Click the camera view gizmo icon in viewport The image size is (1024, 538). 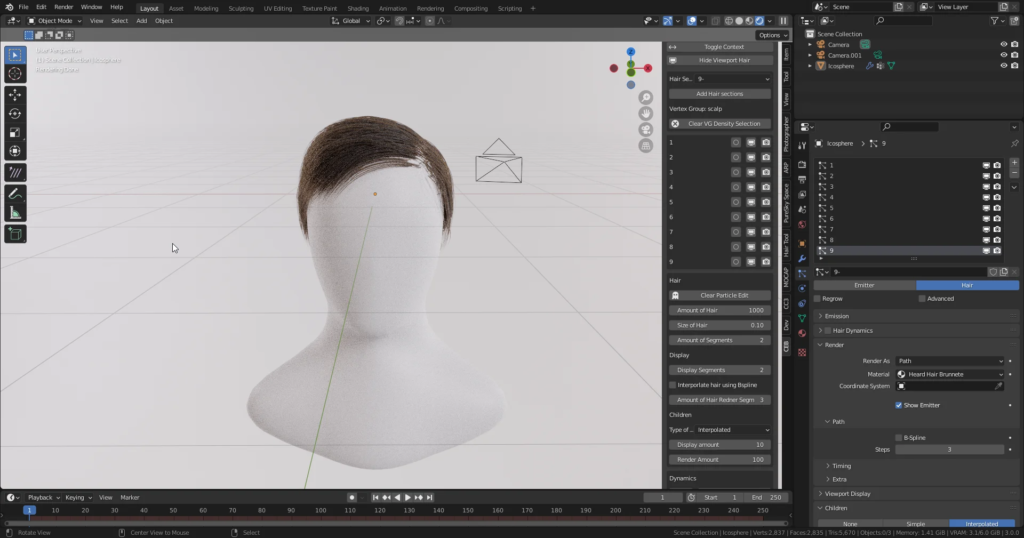(x=646, y=129)
